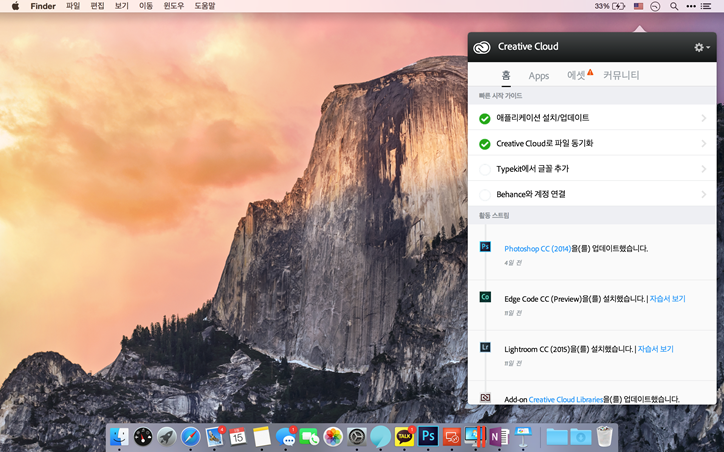Switch to the 커뮤니티 tab
Image resolution: width=724 pixels, height=452 pixels.
pyautogui.click(x=621, y=75)
